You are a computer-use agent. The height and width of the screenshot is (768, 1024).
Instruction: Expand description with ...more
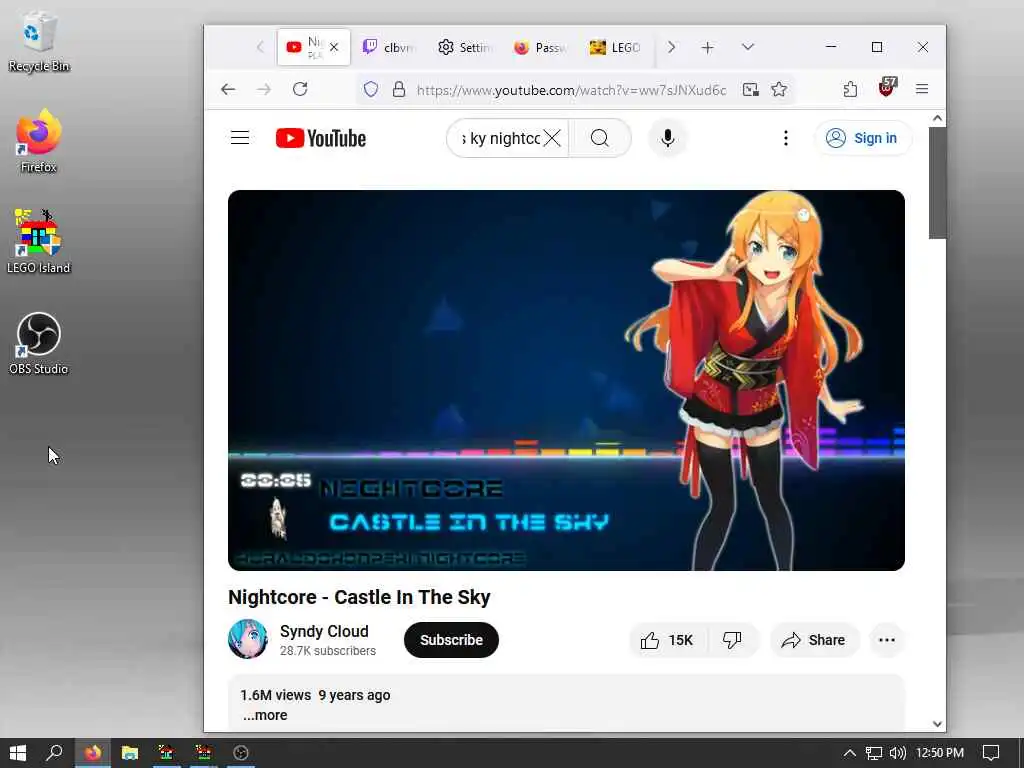[264, 715]
